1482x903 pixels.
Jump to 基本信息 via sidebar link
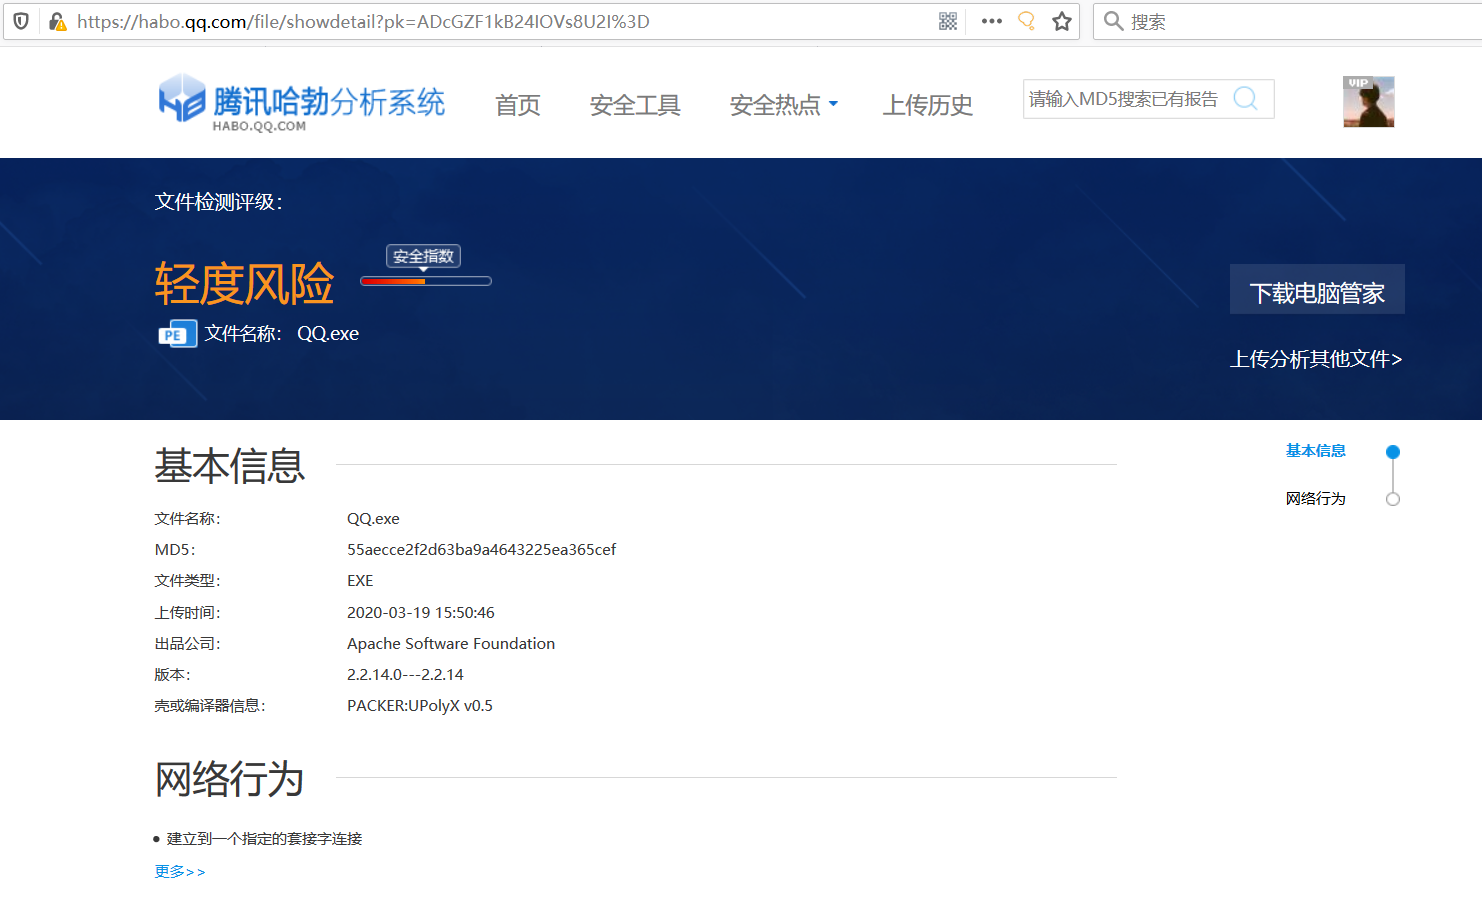coord(1316,450)
